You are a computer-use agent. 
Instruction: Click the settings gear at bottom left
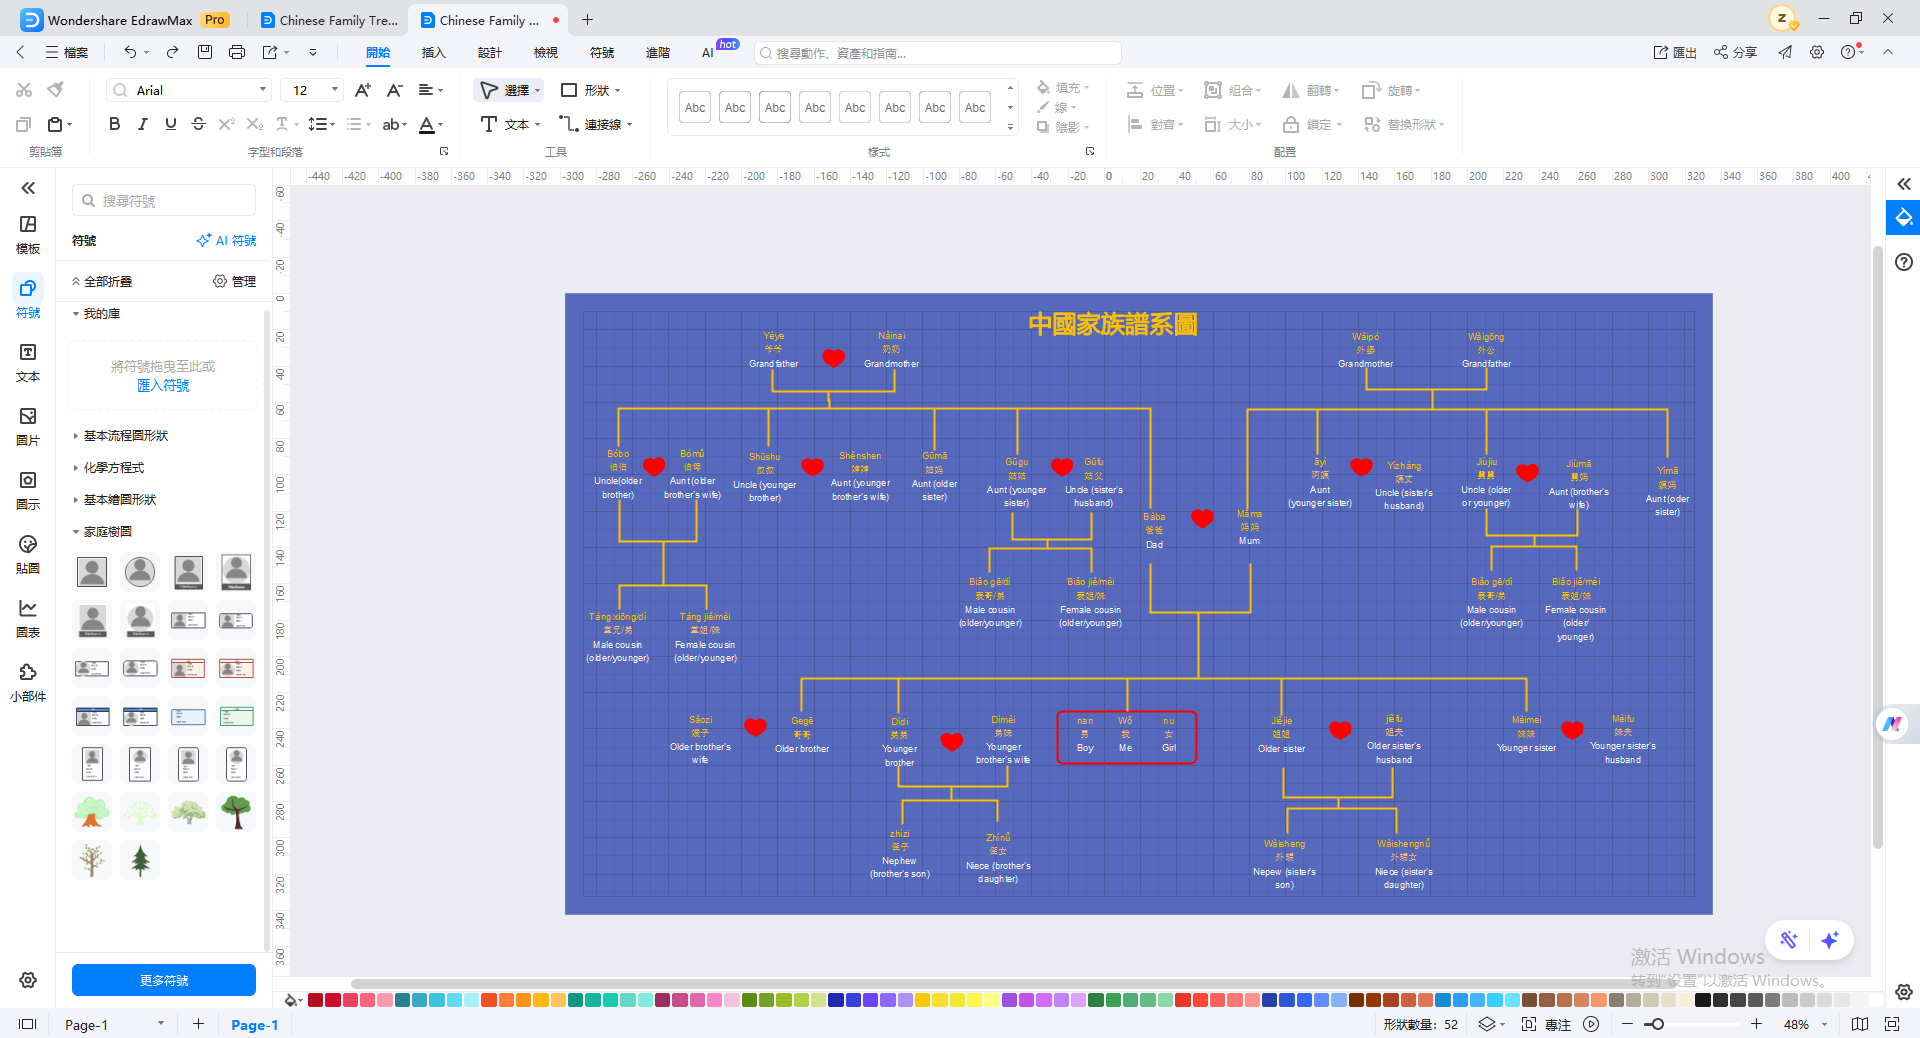coord(28,980)
